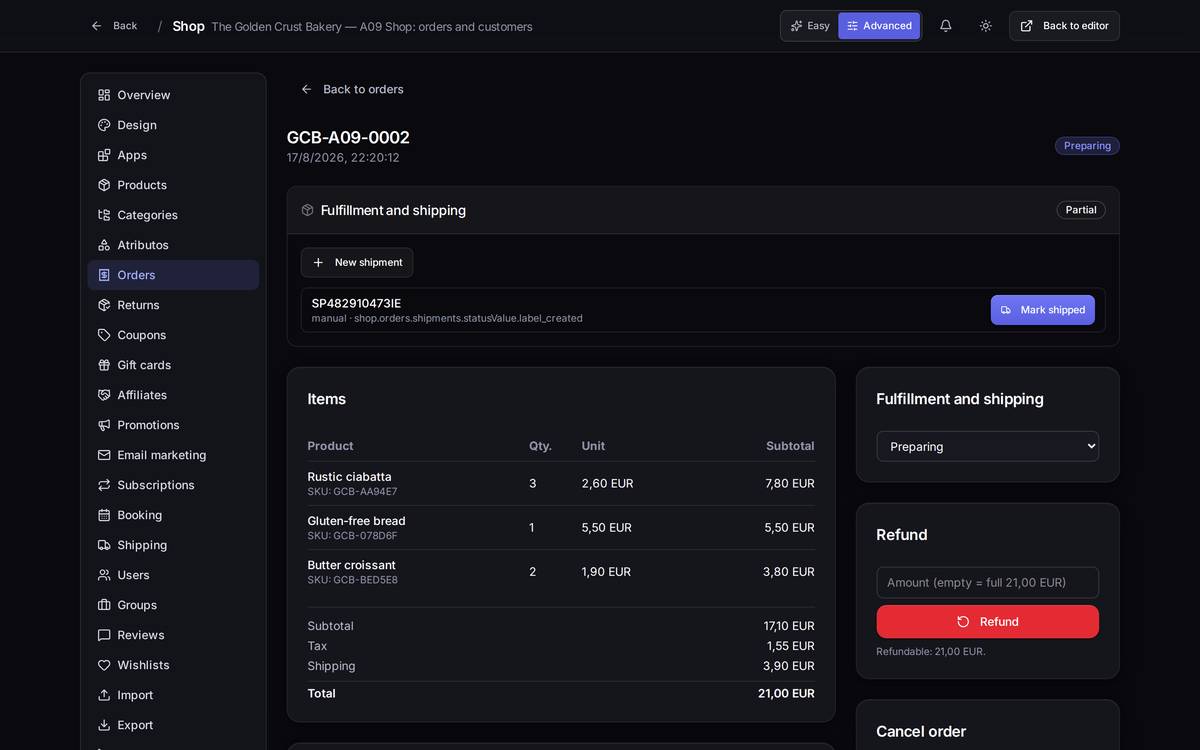Click the Design palette icon
This screenshot has width=1200, height=750.
tap(104, 125)
